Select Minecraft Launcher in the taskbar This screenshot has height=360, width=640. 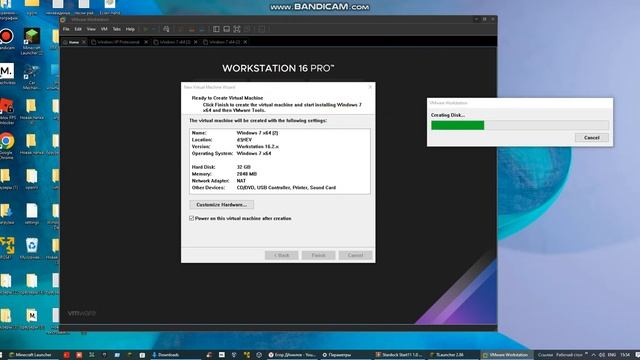(32, 355)
